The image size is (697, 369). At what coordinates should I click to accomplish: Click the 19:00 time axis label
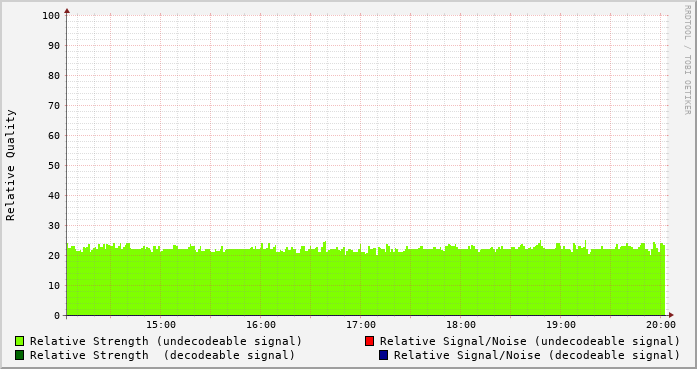coord(561,325)
